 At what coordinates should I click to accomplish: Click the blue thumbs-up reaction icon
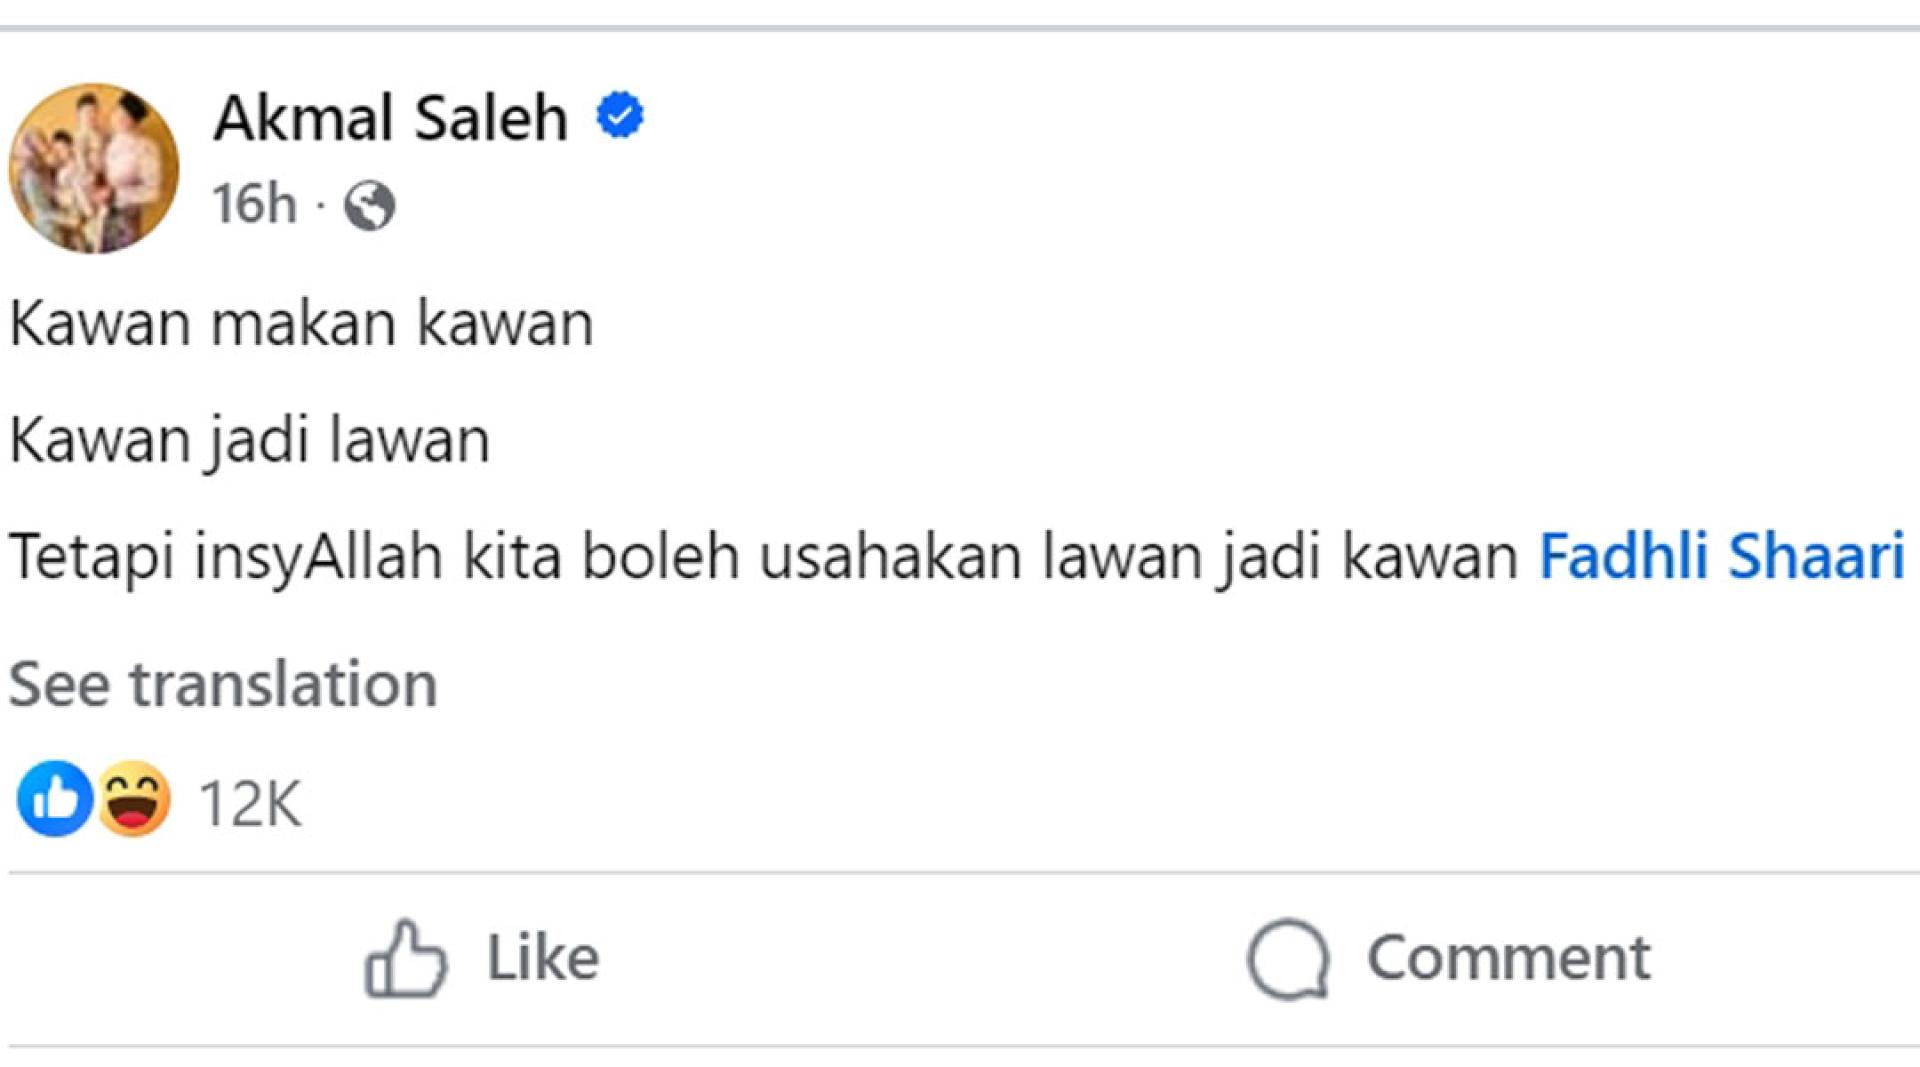[55, 799]
